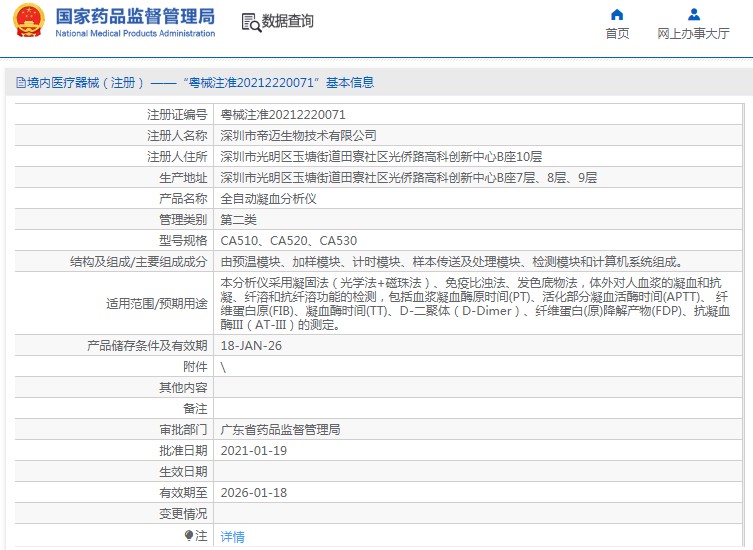Select approval date 2021-01-19
Viewport: 753px width, 550px height.
tap(254, 451)
